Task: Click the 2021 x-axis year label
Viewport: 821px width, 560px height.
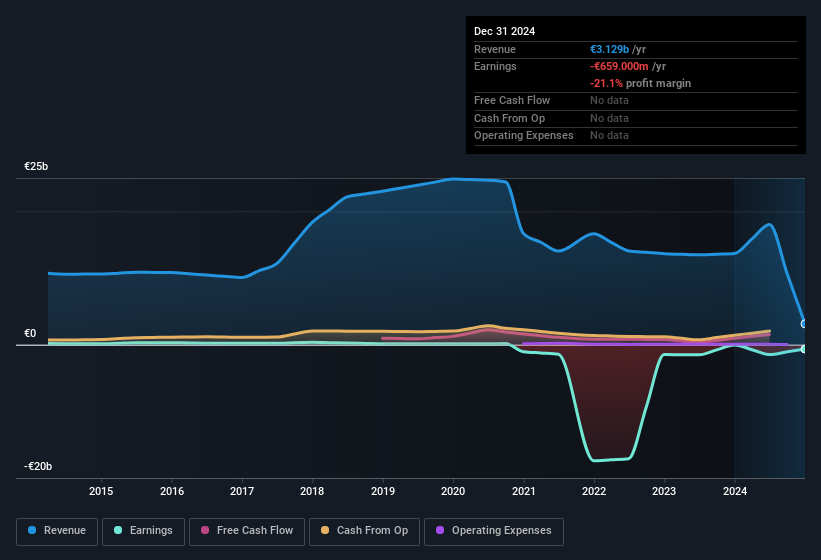Action: [524, 491]
